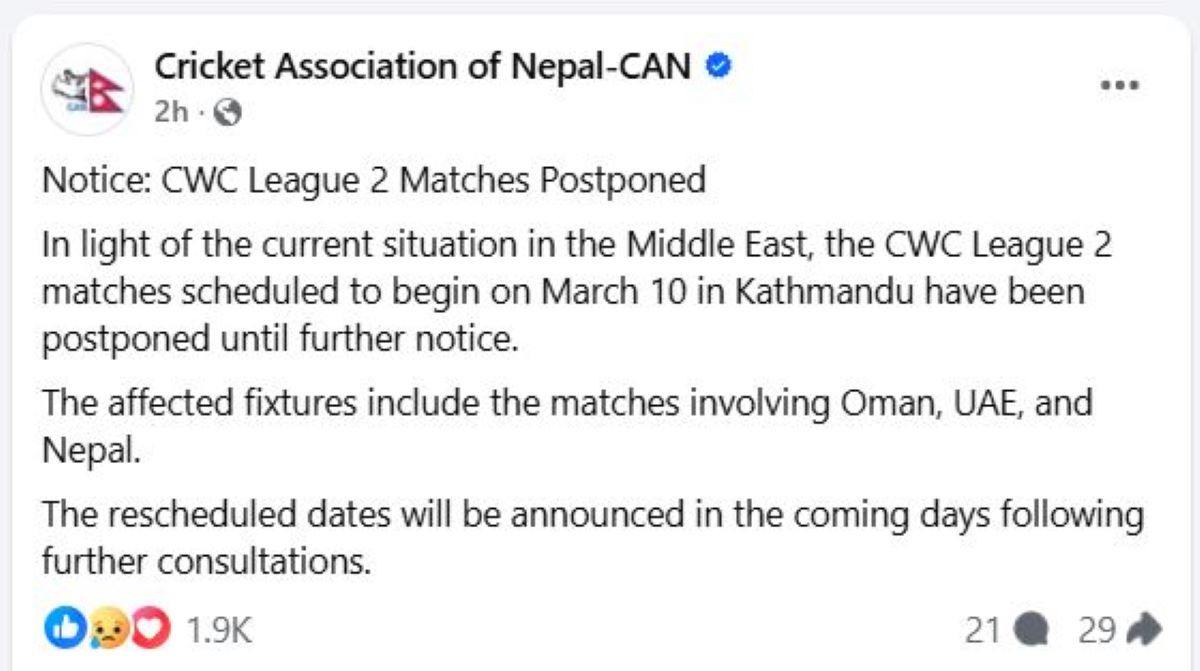
Task: Click the "Notice: CWC League 2 Matches Postponed" heading
Action: (374, 181)
